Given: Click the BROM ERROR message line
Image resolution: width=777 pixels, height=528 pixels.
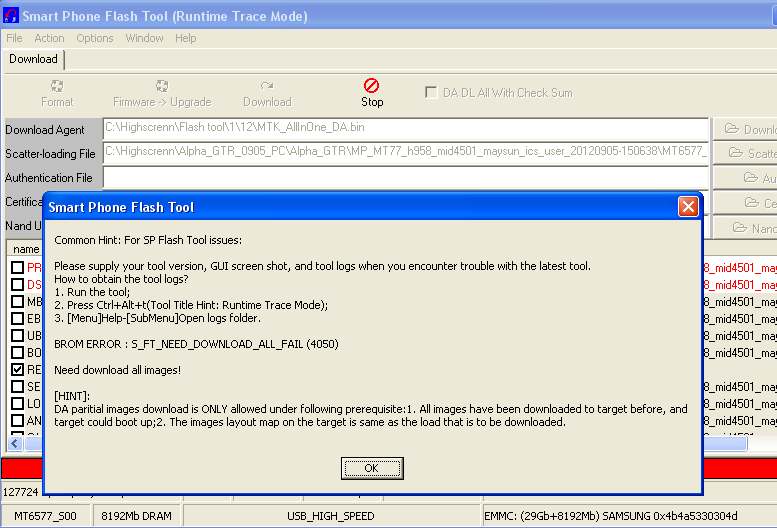Looking at the screenshot, I should pos(196,344).
